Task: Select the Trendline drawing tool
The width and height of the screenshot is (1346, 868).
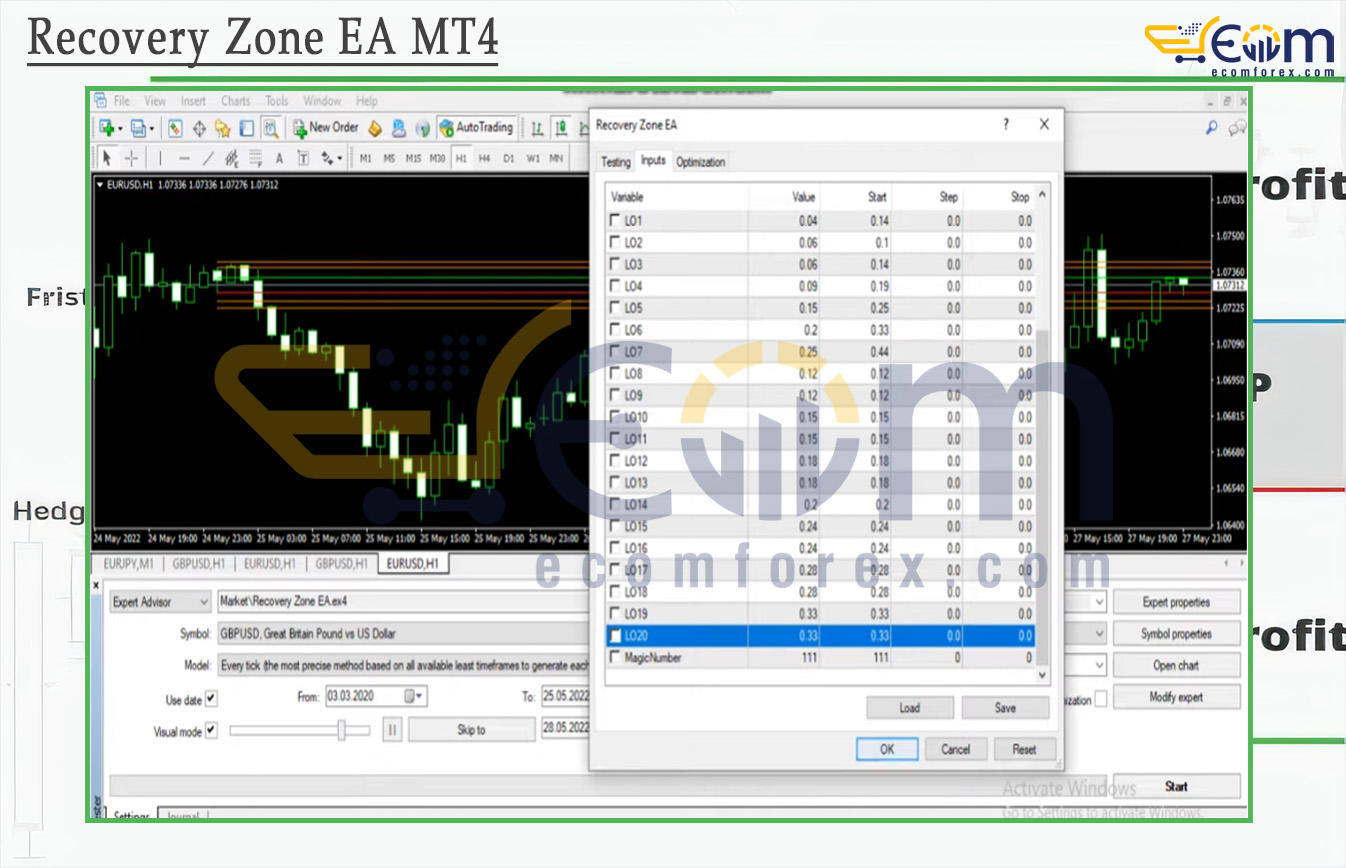Action: [x=208, y=158]
